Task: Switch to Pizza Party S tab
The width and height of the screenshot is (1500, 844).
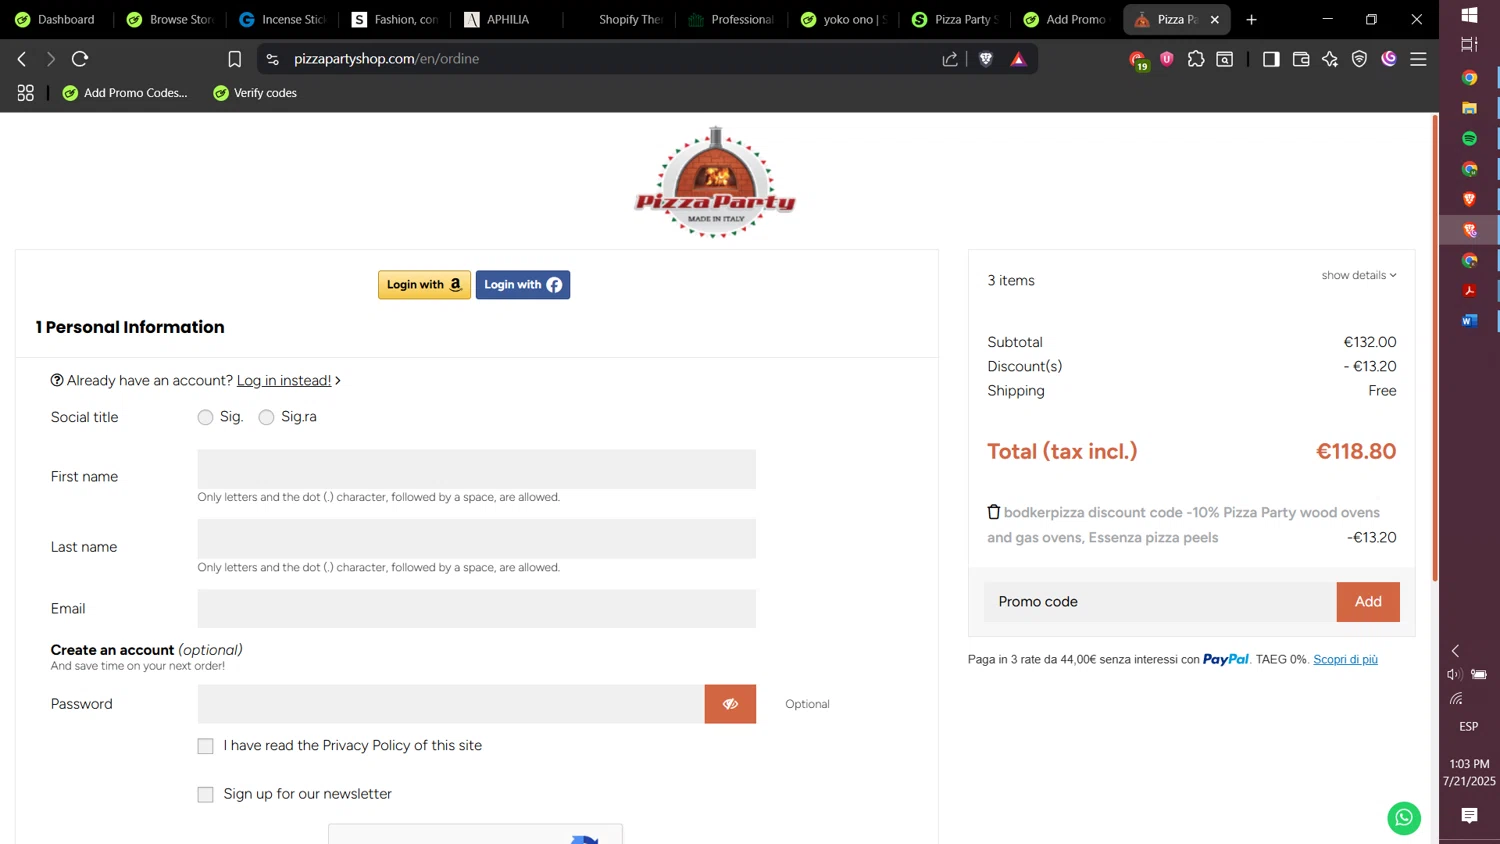Action: 955,19
